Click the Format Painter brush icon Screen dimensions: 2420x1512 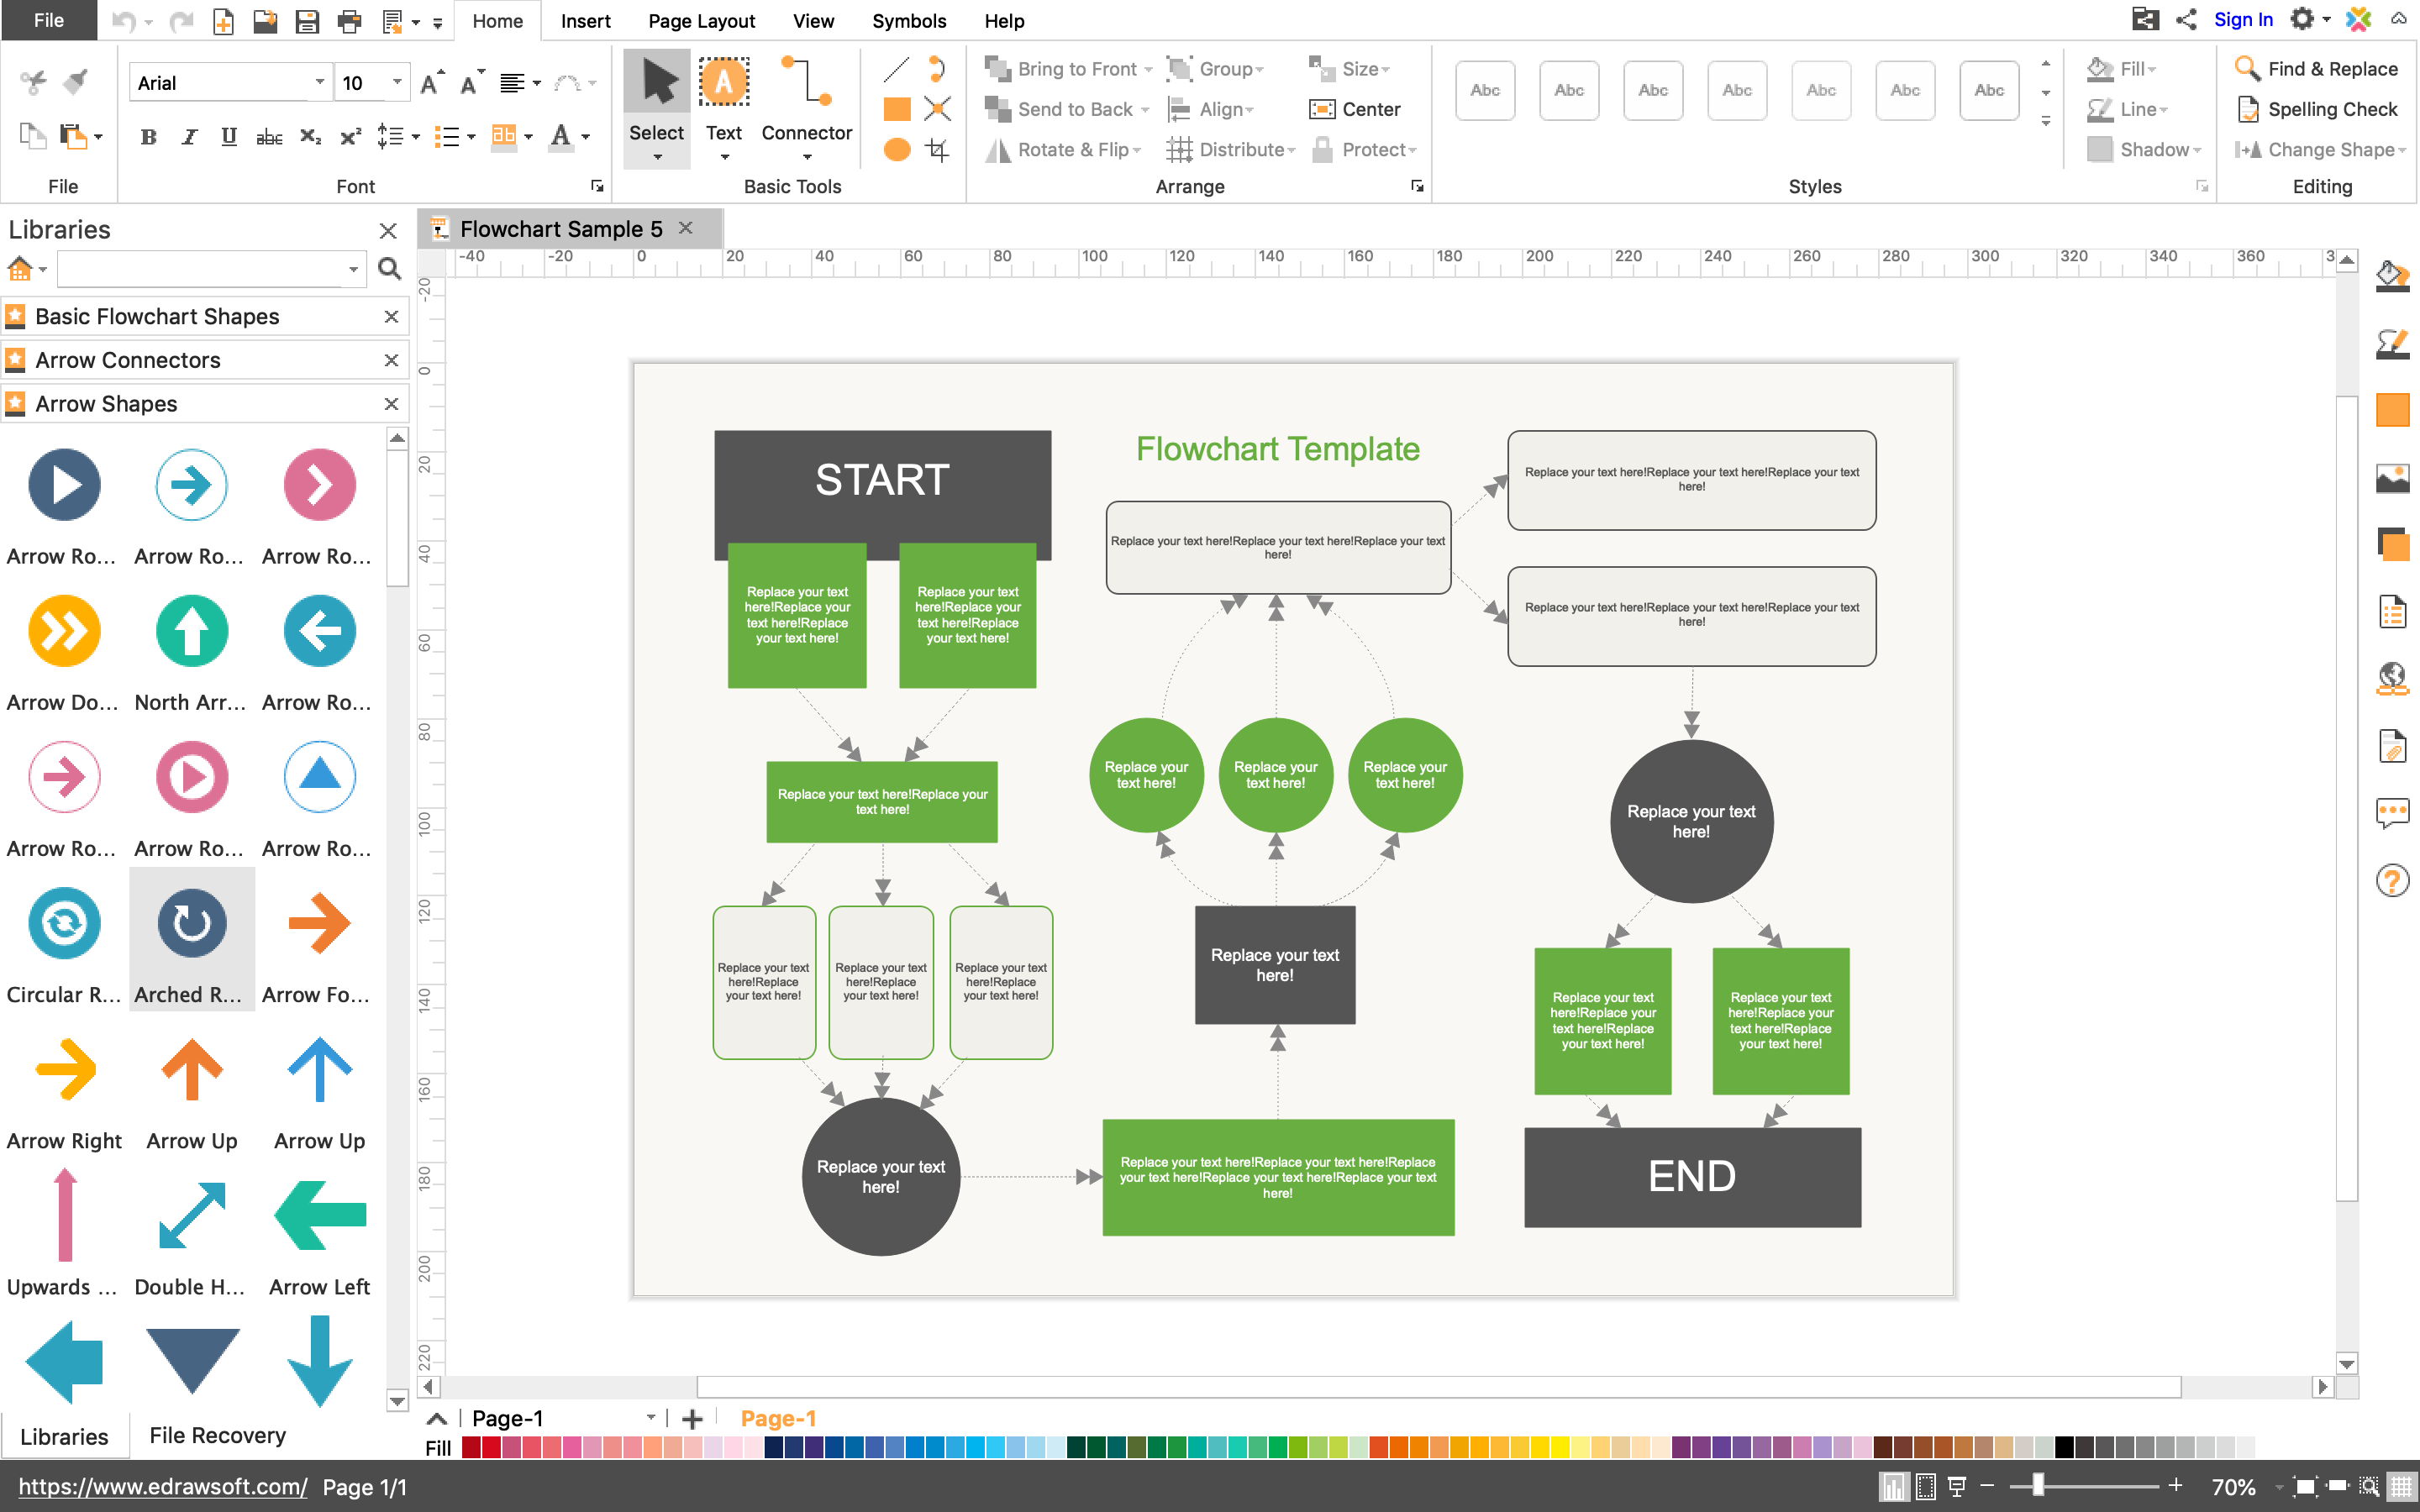point(76,82)
